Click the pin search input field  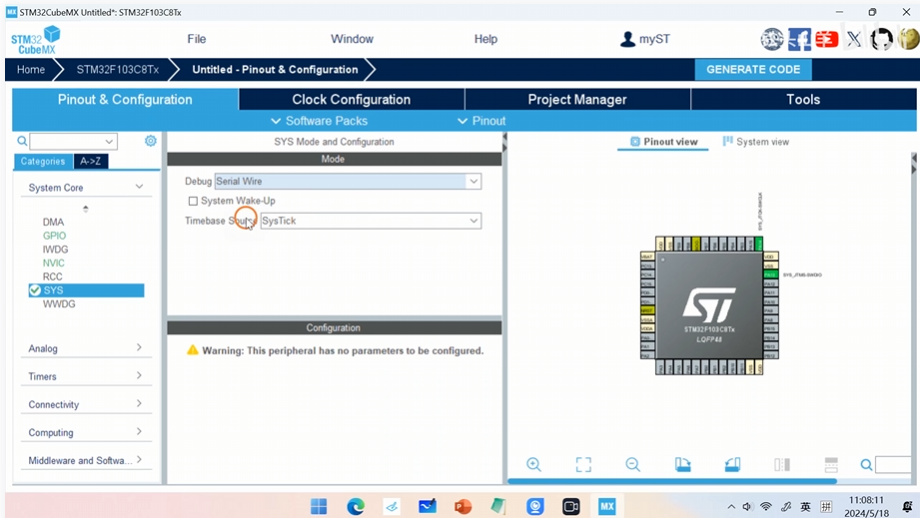[x=893, y=465]
